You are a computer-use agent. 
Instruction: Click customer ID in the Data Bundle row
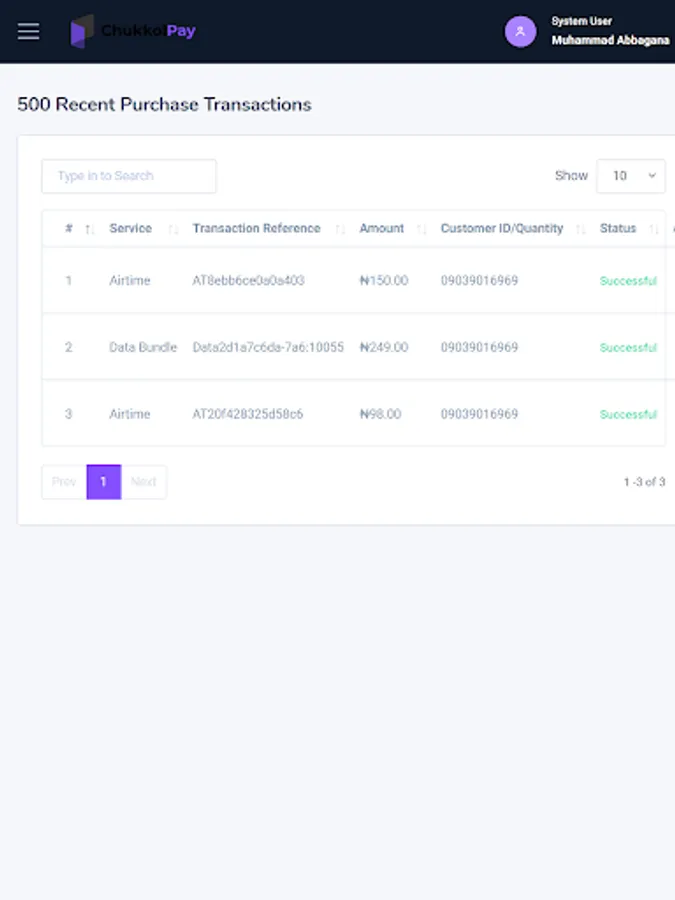click(479, 347)
